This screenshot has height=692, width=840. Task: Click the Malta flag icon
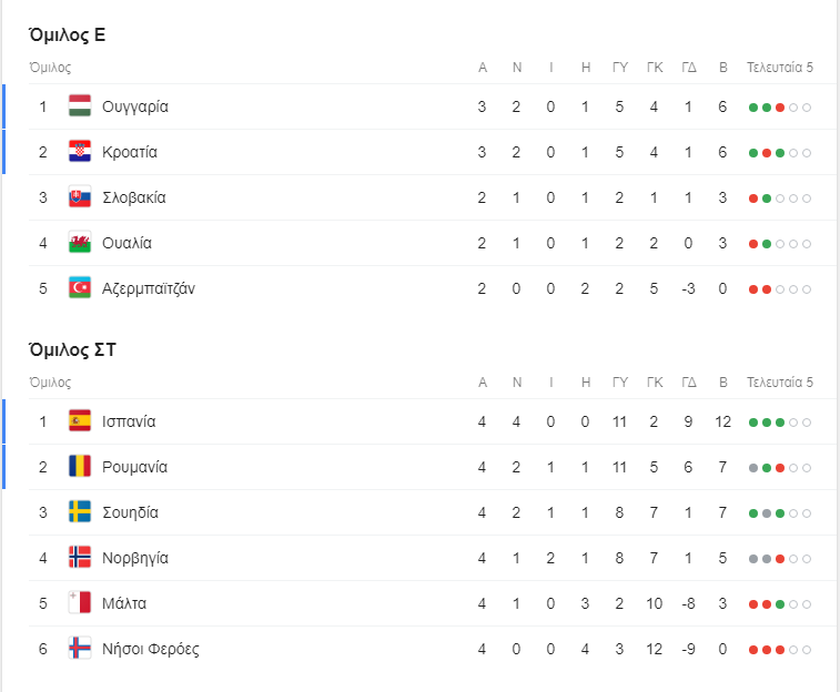(x=80, y=603)
